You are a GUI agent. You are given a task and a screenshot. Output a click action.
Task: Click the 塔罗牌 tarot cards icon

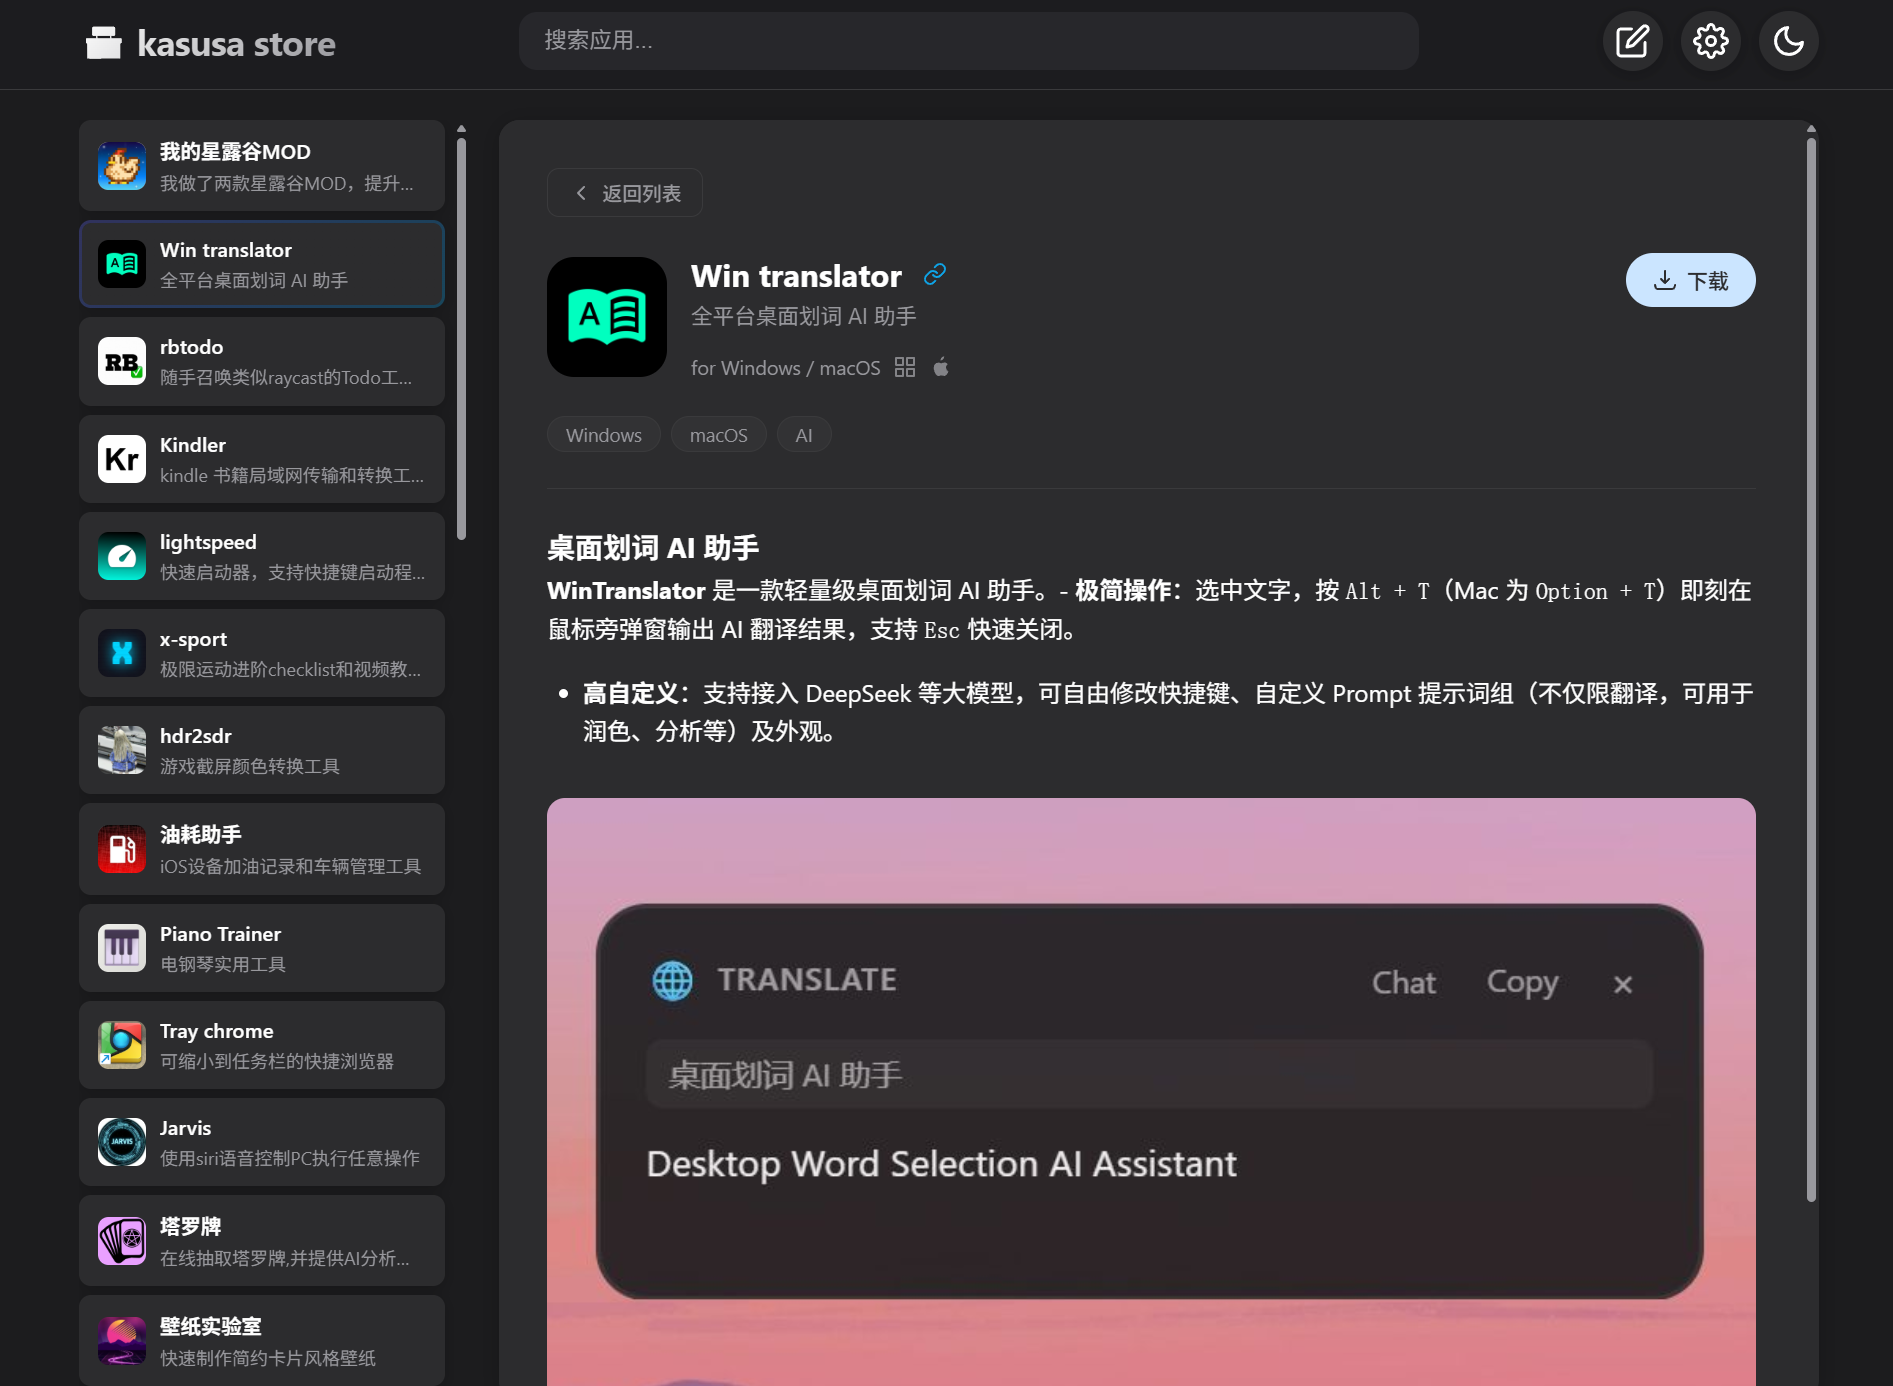[x=122, y=1241]
